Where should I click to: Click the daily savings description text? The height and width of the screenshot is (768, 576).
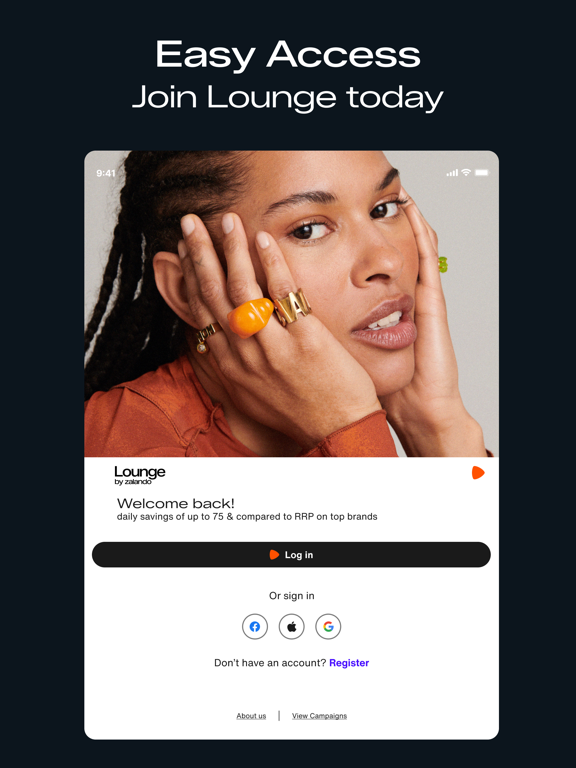click(247, 516)
